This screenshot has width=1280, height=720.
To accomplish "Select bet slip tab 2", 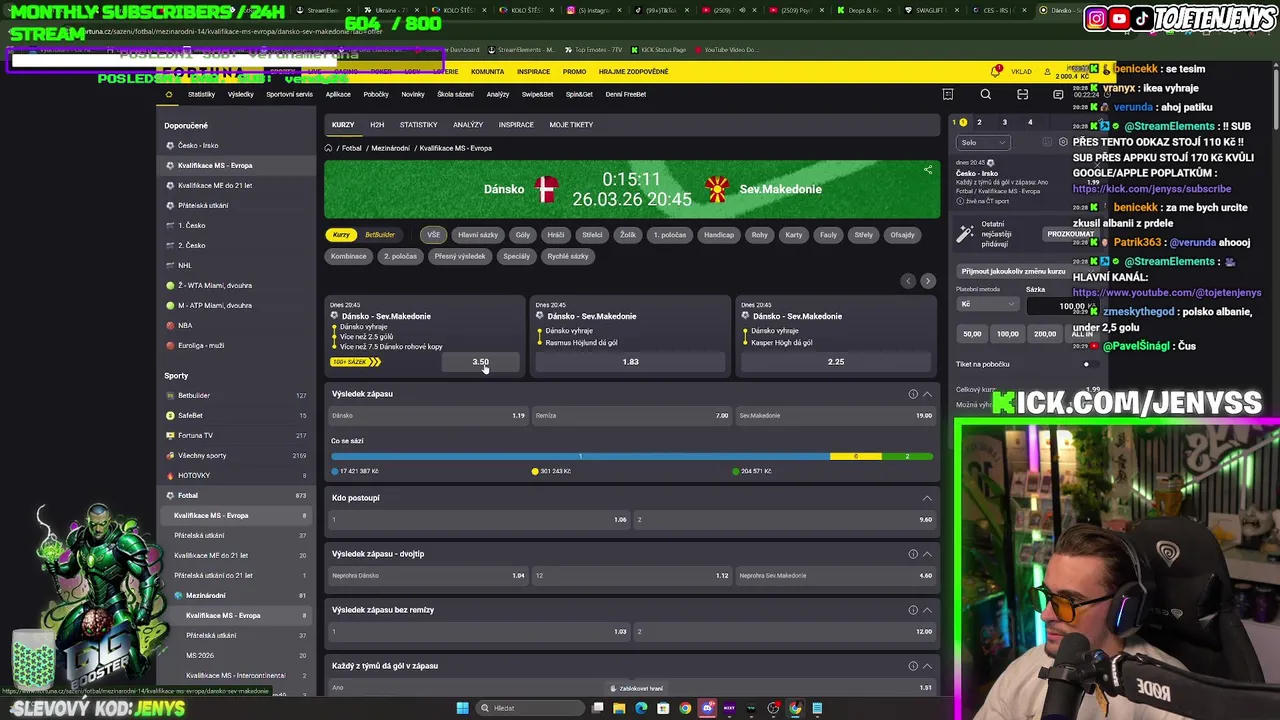I will pyautogui.click(x=979, y=122).
